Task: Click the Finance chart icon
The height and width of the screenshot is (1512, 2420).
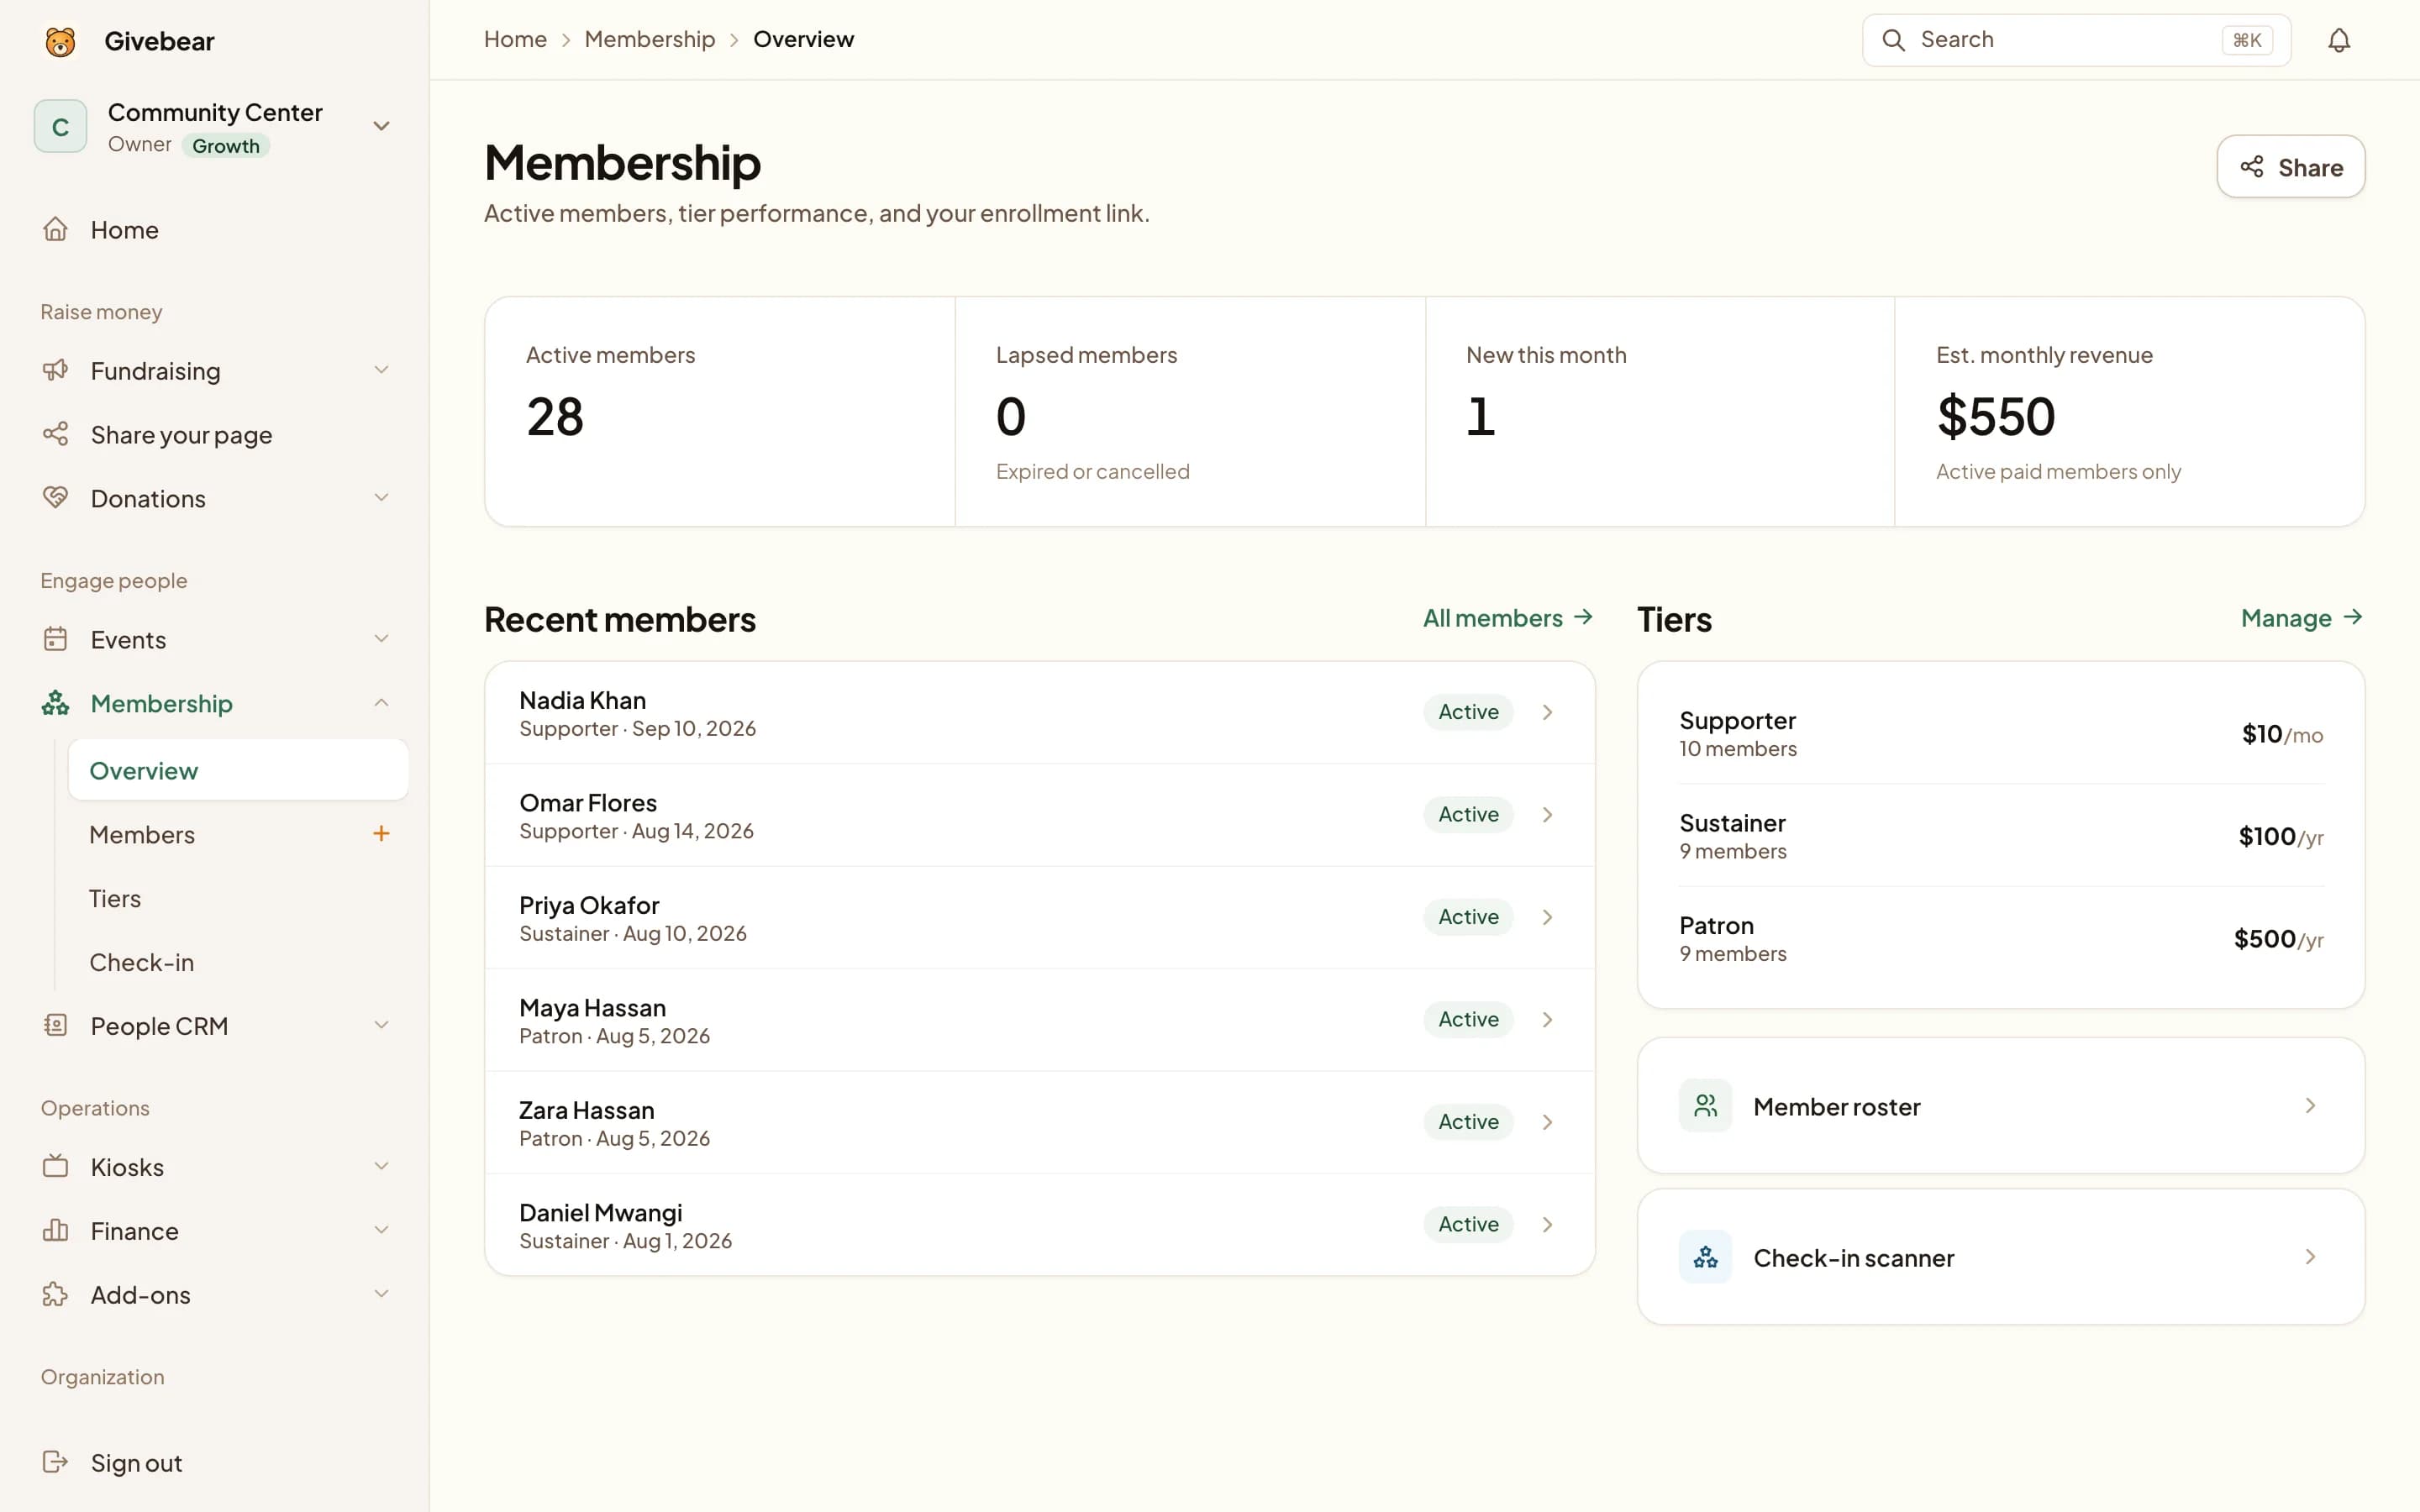Action: 55,1230
